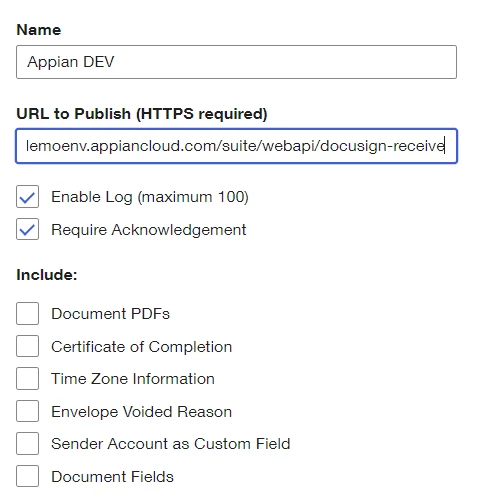This screenshot has height=504, width=497.
Task: Tick the Time Zone Information checkbox
Action: click(x=27, y=379)
